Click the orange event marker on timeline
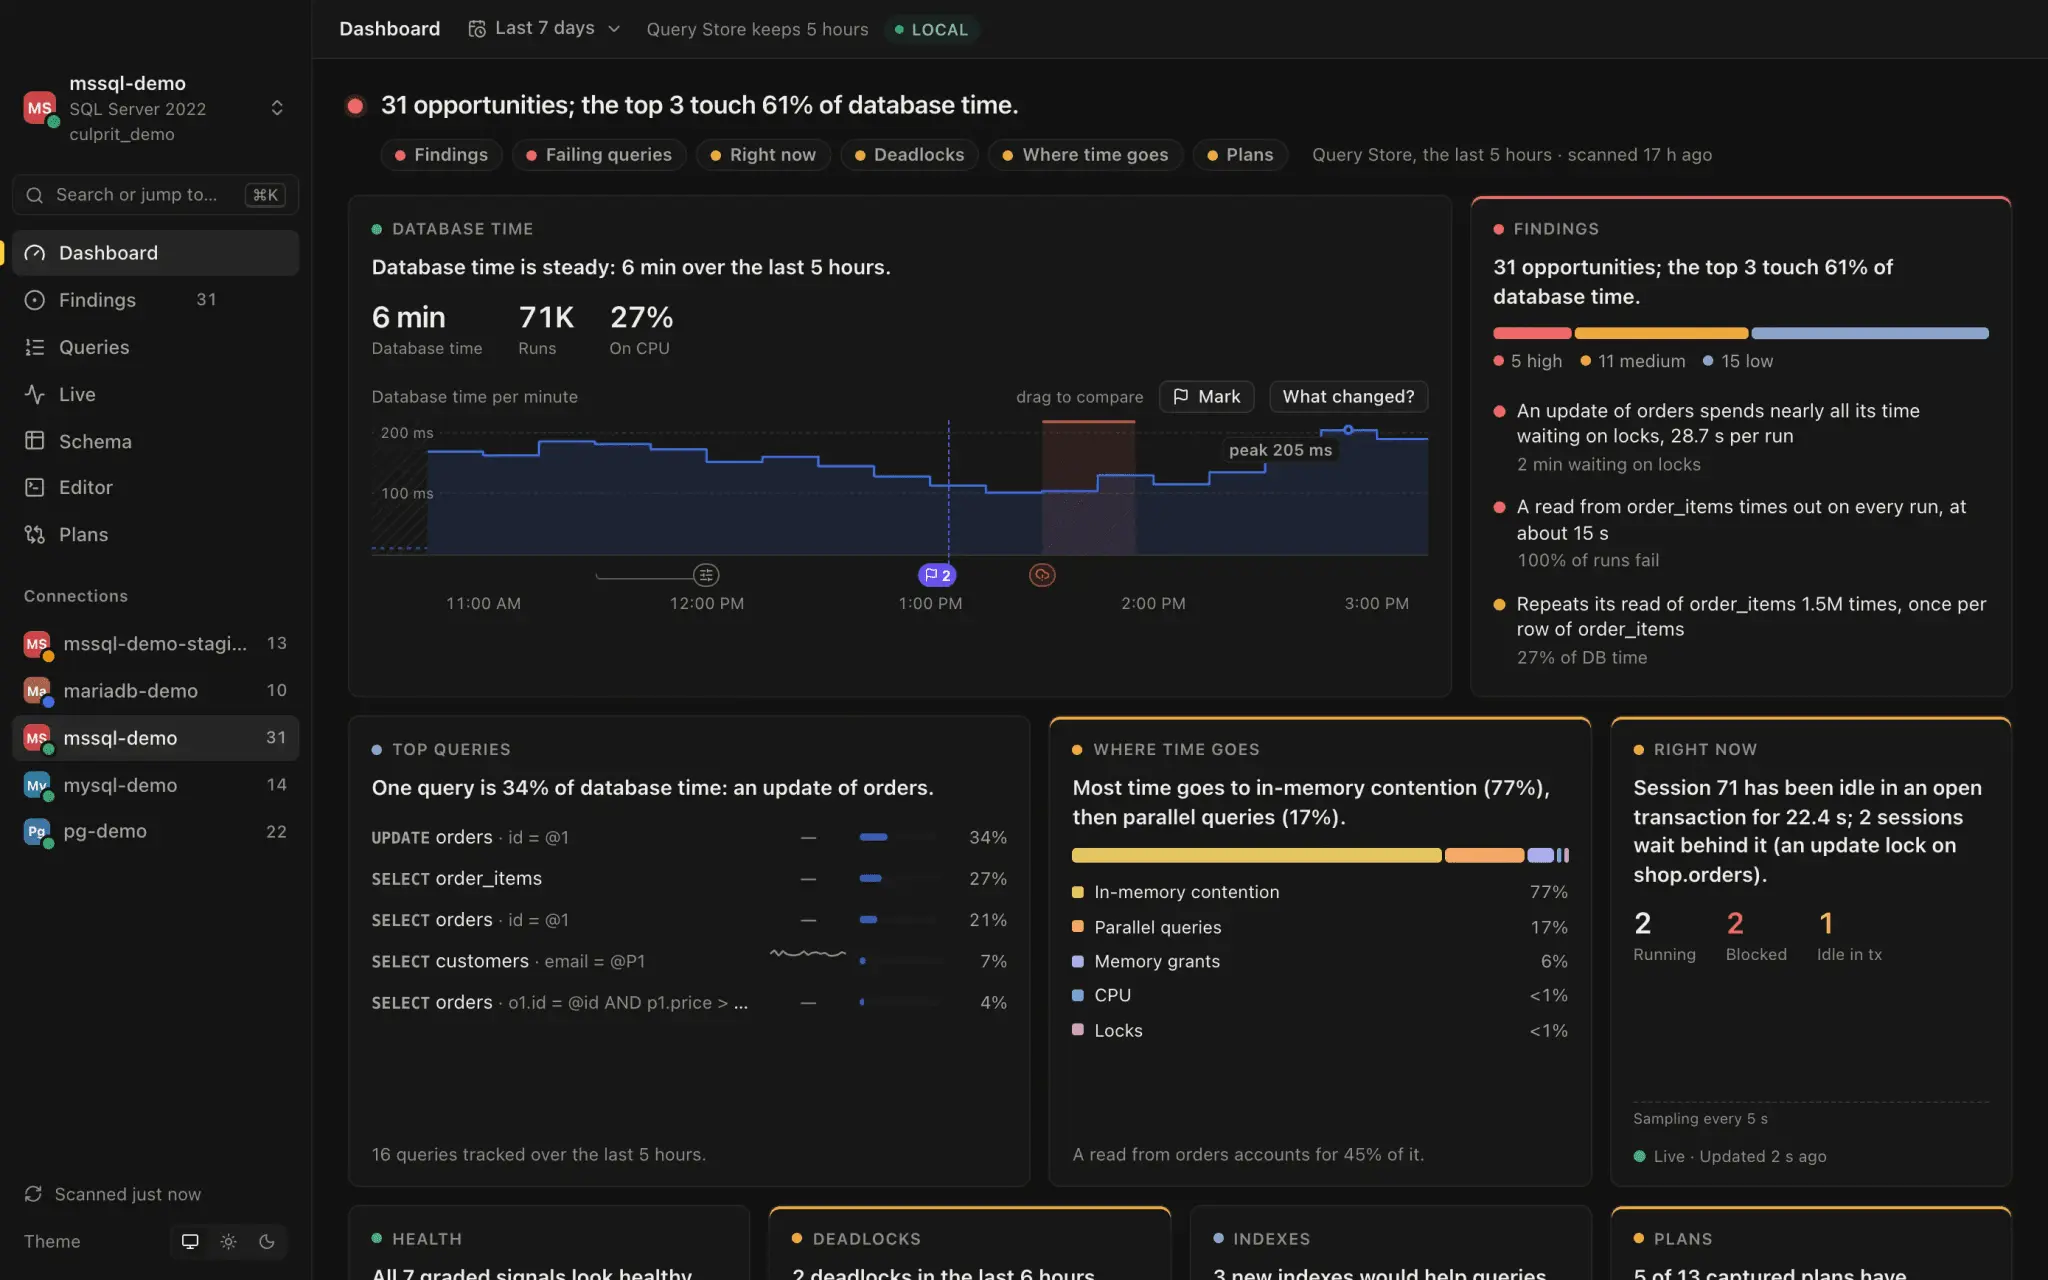 tap(1042, 575)
